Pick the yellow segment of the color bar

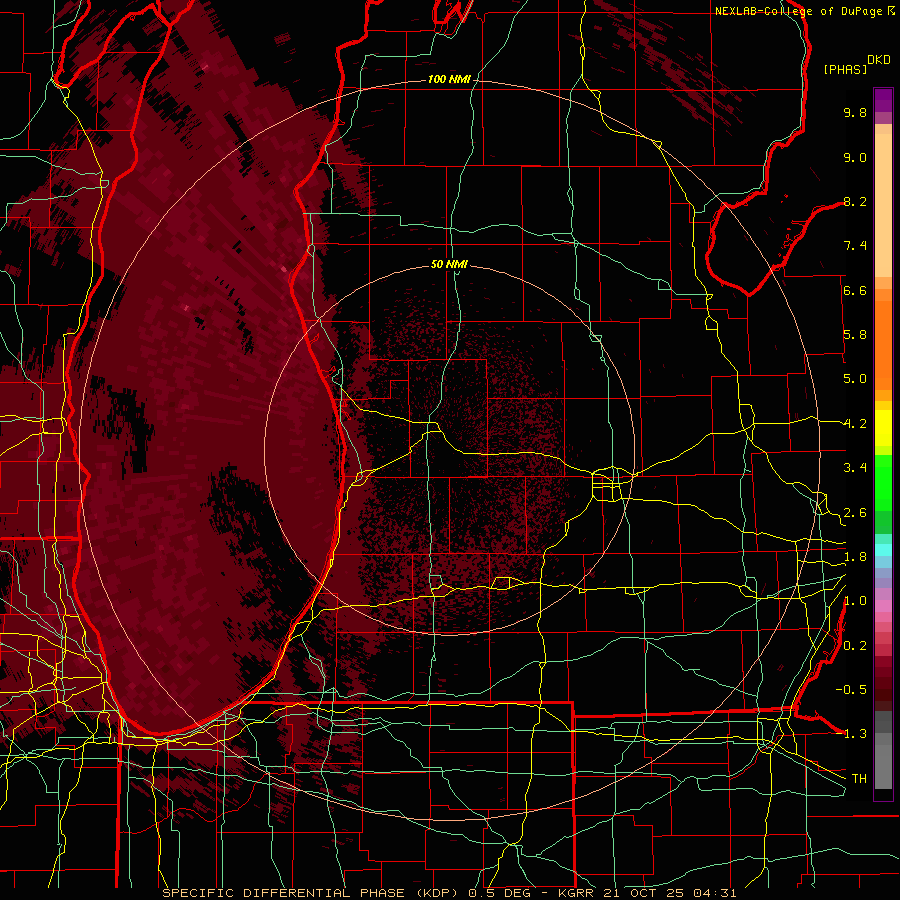883,428
